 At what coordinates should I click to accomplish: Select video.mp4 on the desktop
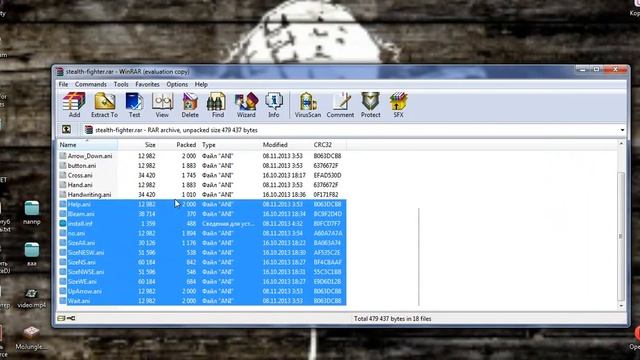[32, 298]
